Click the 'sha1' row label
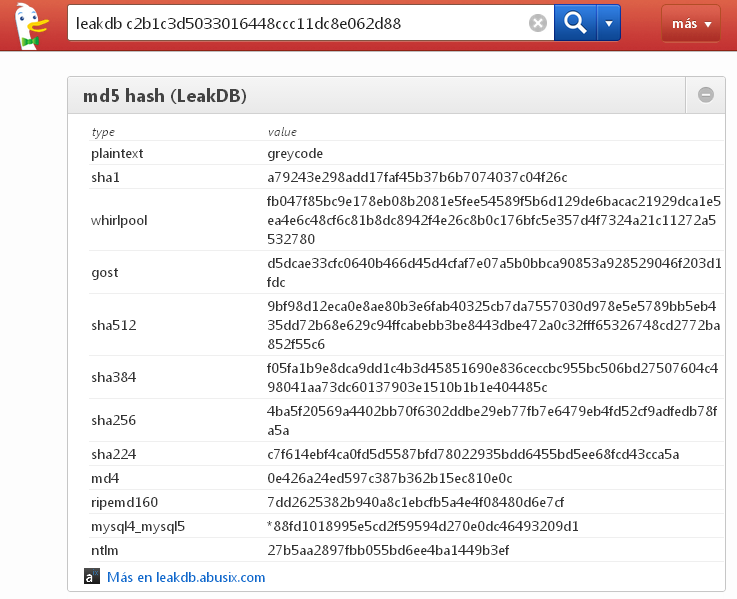This screenshot has width=737, height=599. point(105,177)
